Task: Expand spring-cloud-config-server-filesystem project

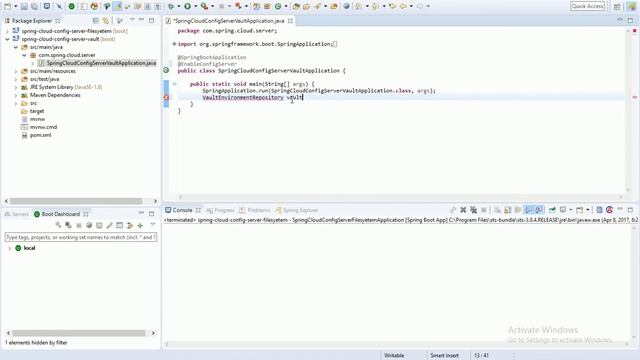Action: [x=7, y=31]
